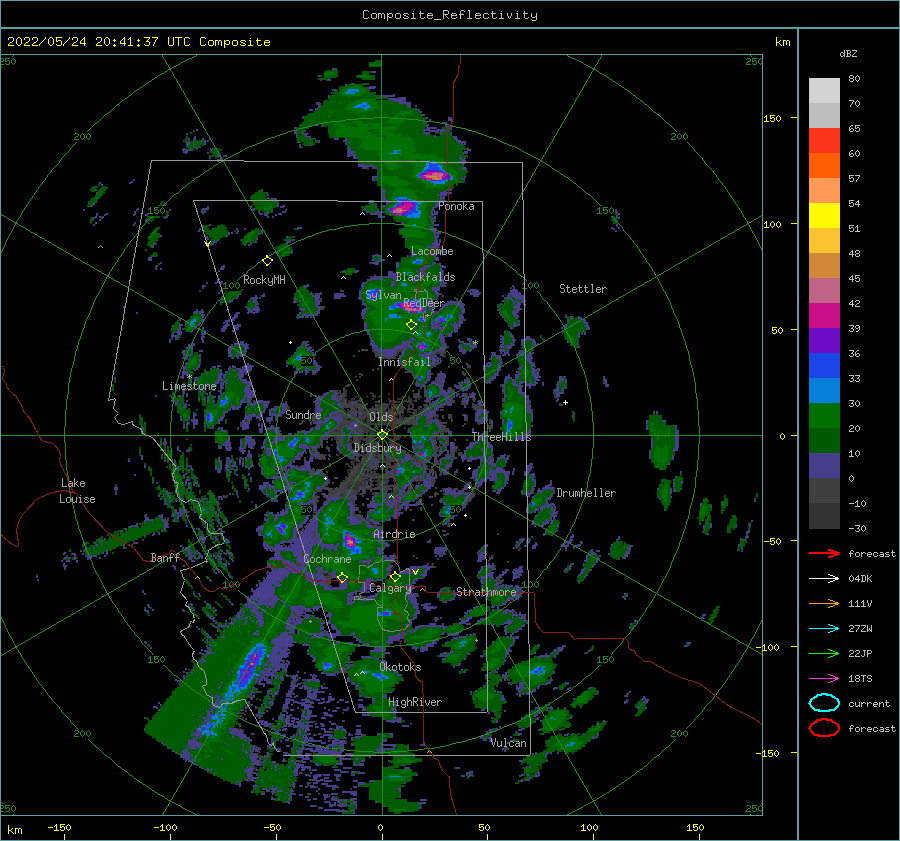This screenshot has width=900, height=841.
Task: Select the magenta swatch below 42 dBZ
Action: click(x=824, y=316)
